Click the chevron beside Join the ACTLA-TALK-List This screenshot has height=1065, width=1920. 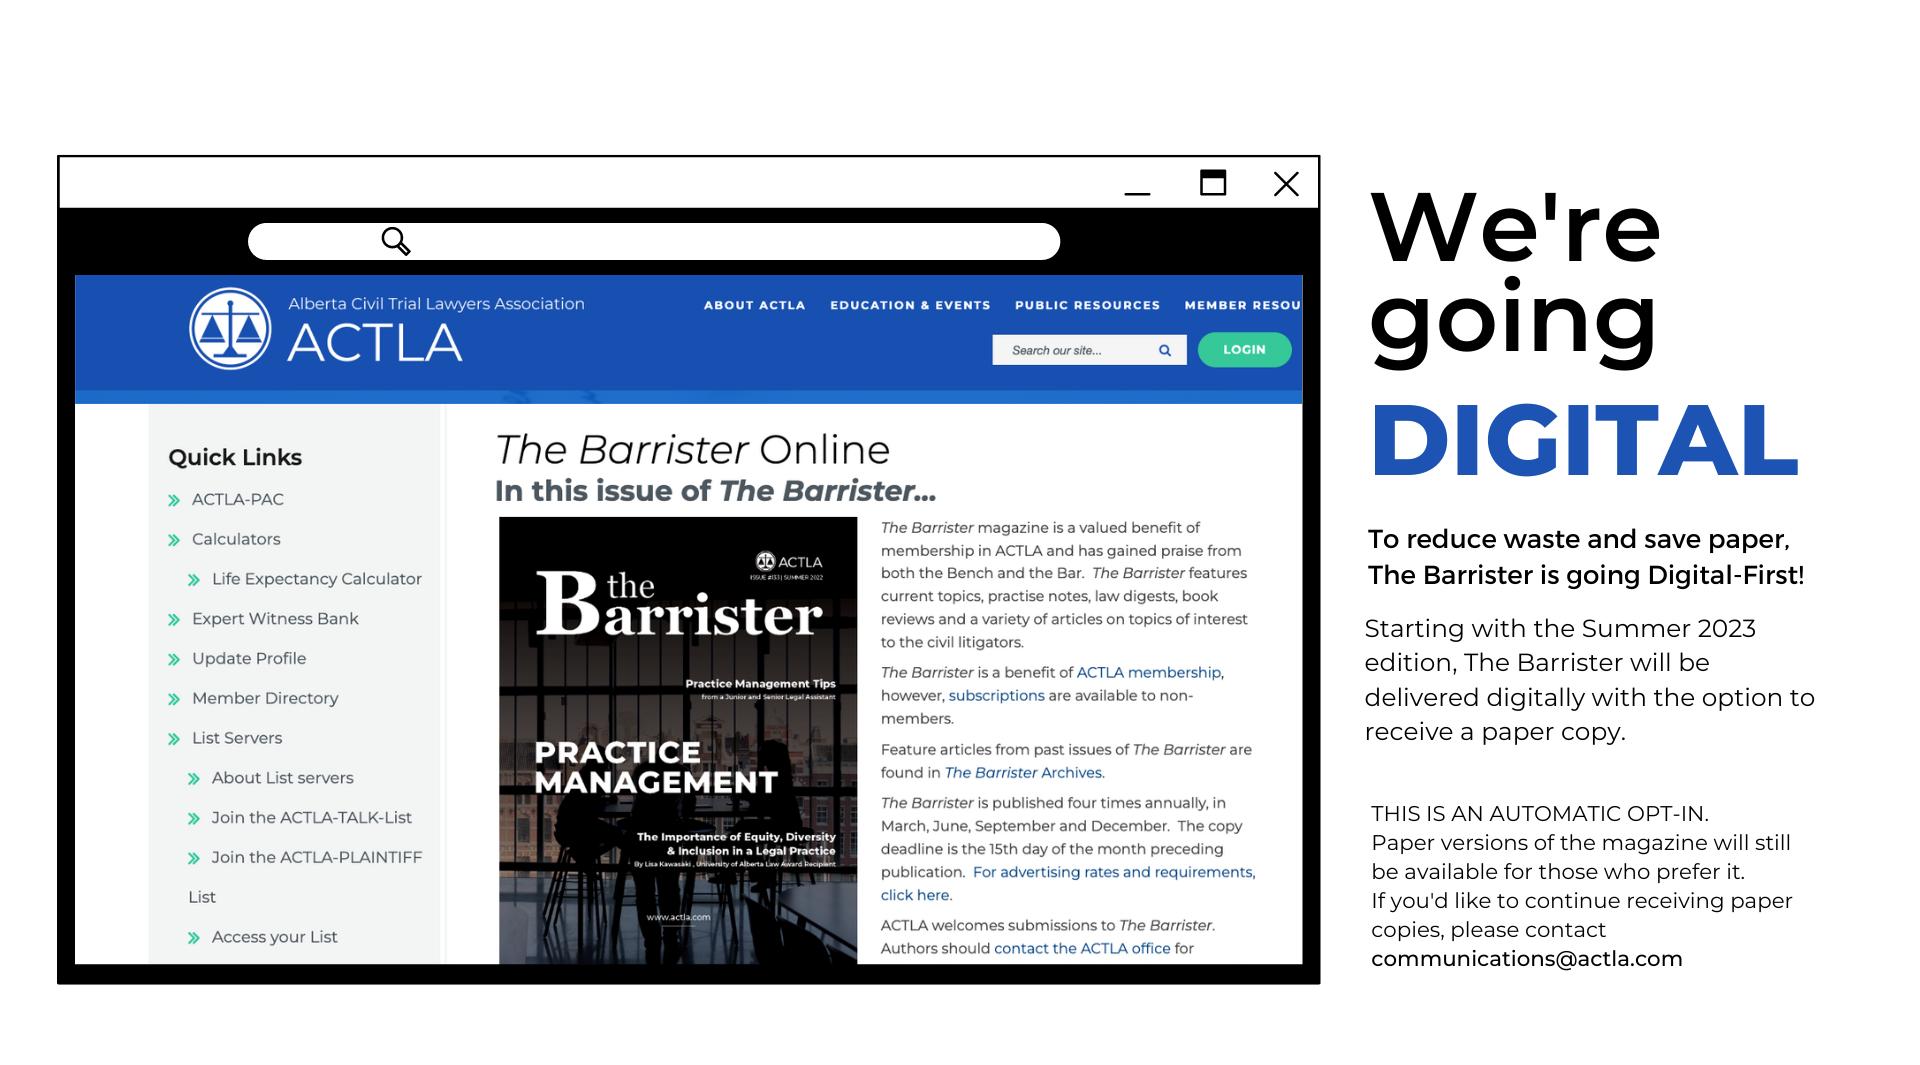[x=194, y=819]
